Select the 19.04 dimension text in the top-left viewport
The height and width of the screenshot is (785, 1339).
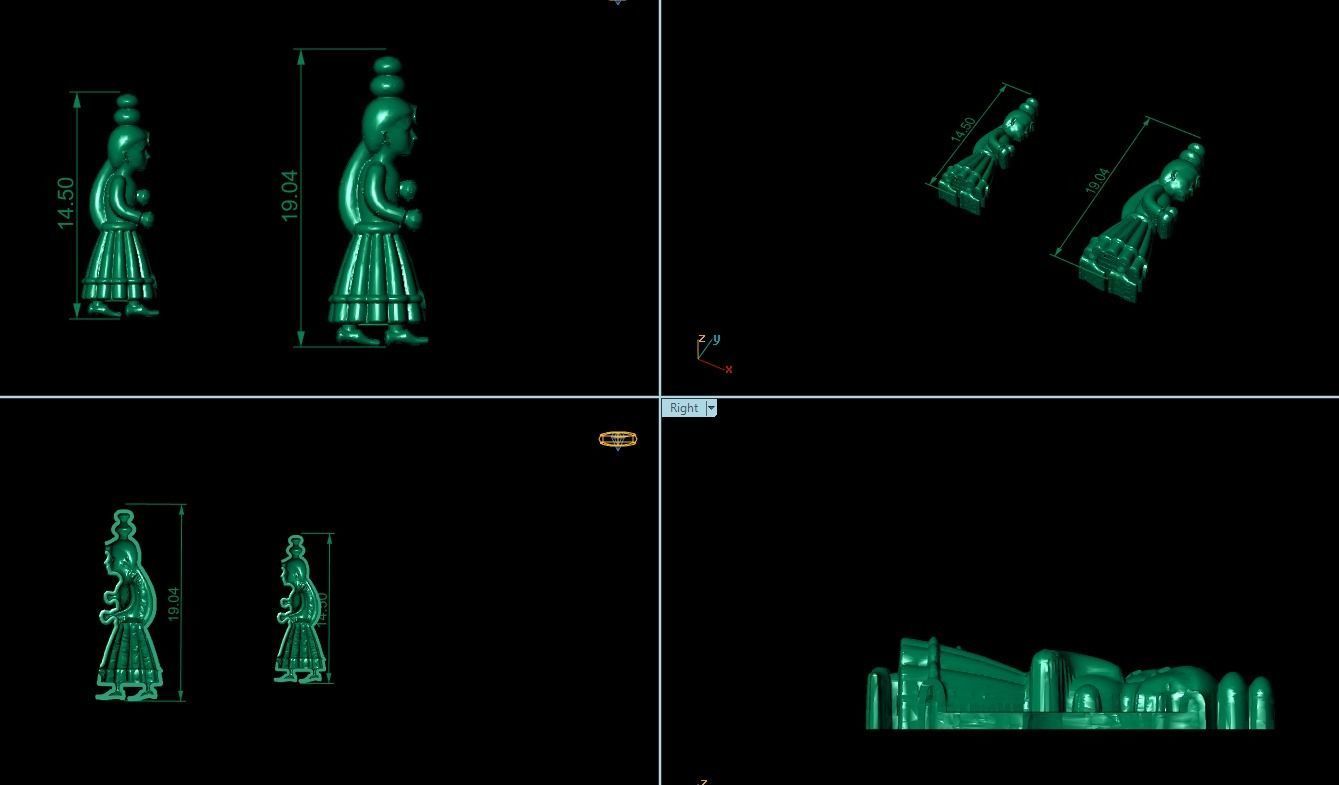290,196
